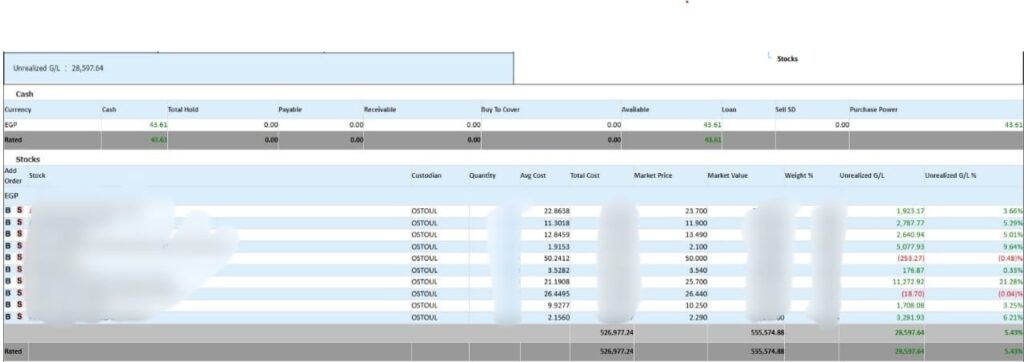Sort by the Total Cost column header

click(x=585, y=175)
